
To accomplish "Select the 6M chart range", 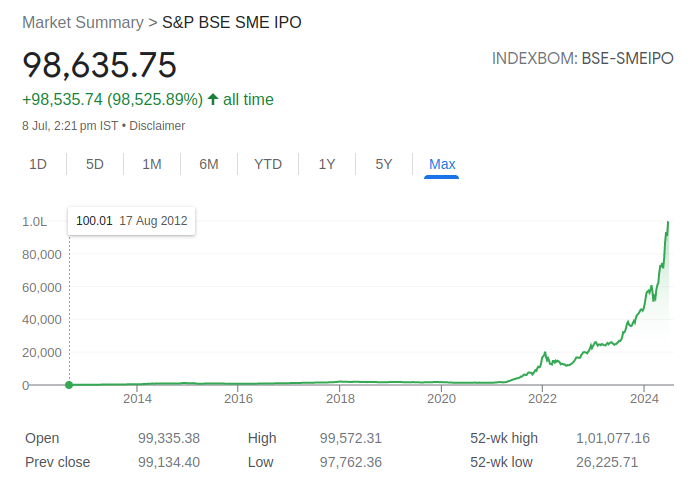I will (209, 164).
